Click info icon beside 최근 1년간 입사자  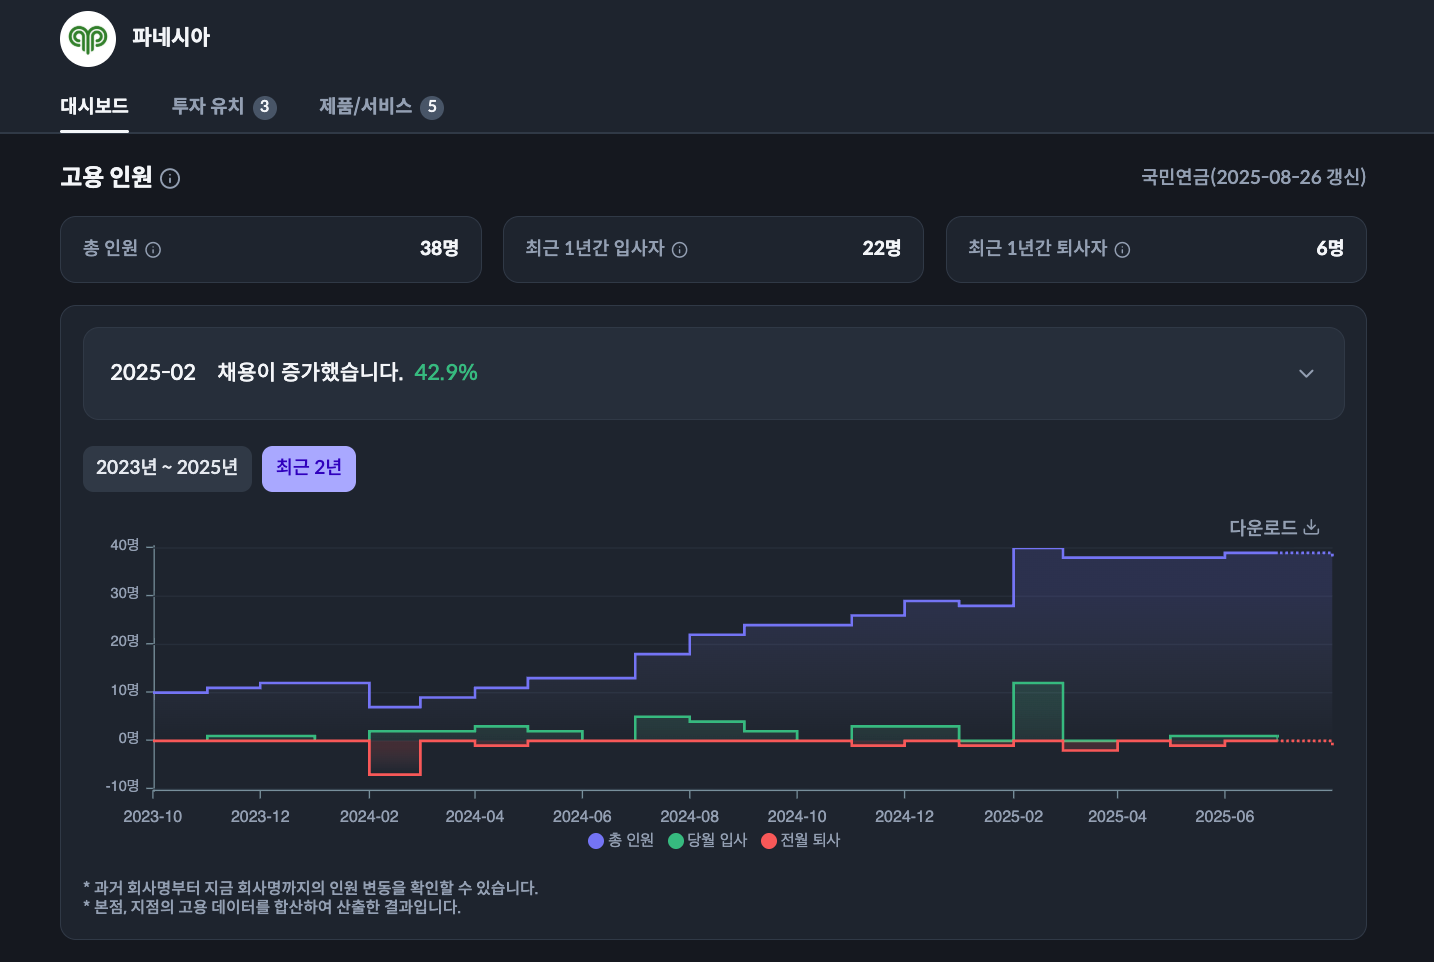tap(680, 250)
